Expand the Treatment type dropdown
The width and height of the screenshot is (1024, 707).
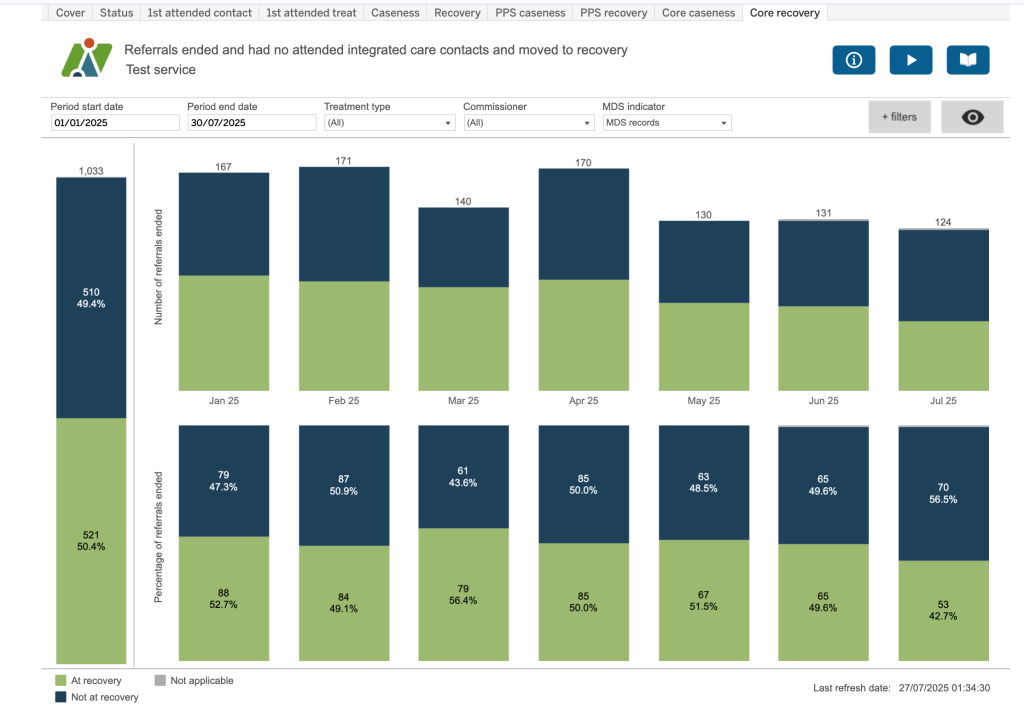coord(389,123)
